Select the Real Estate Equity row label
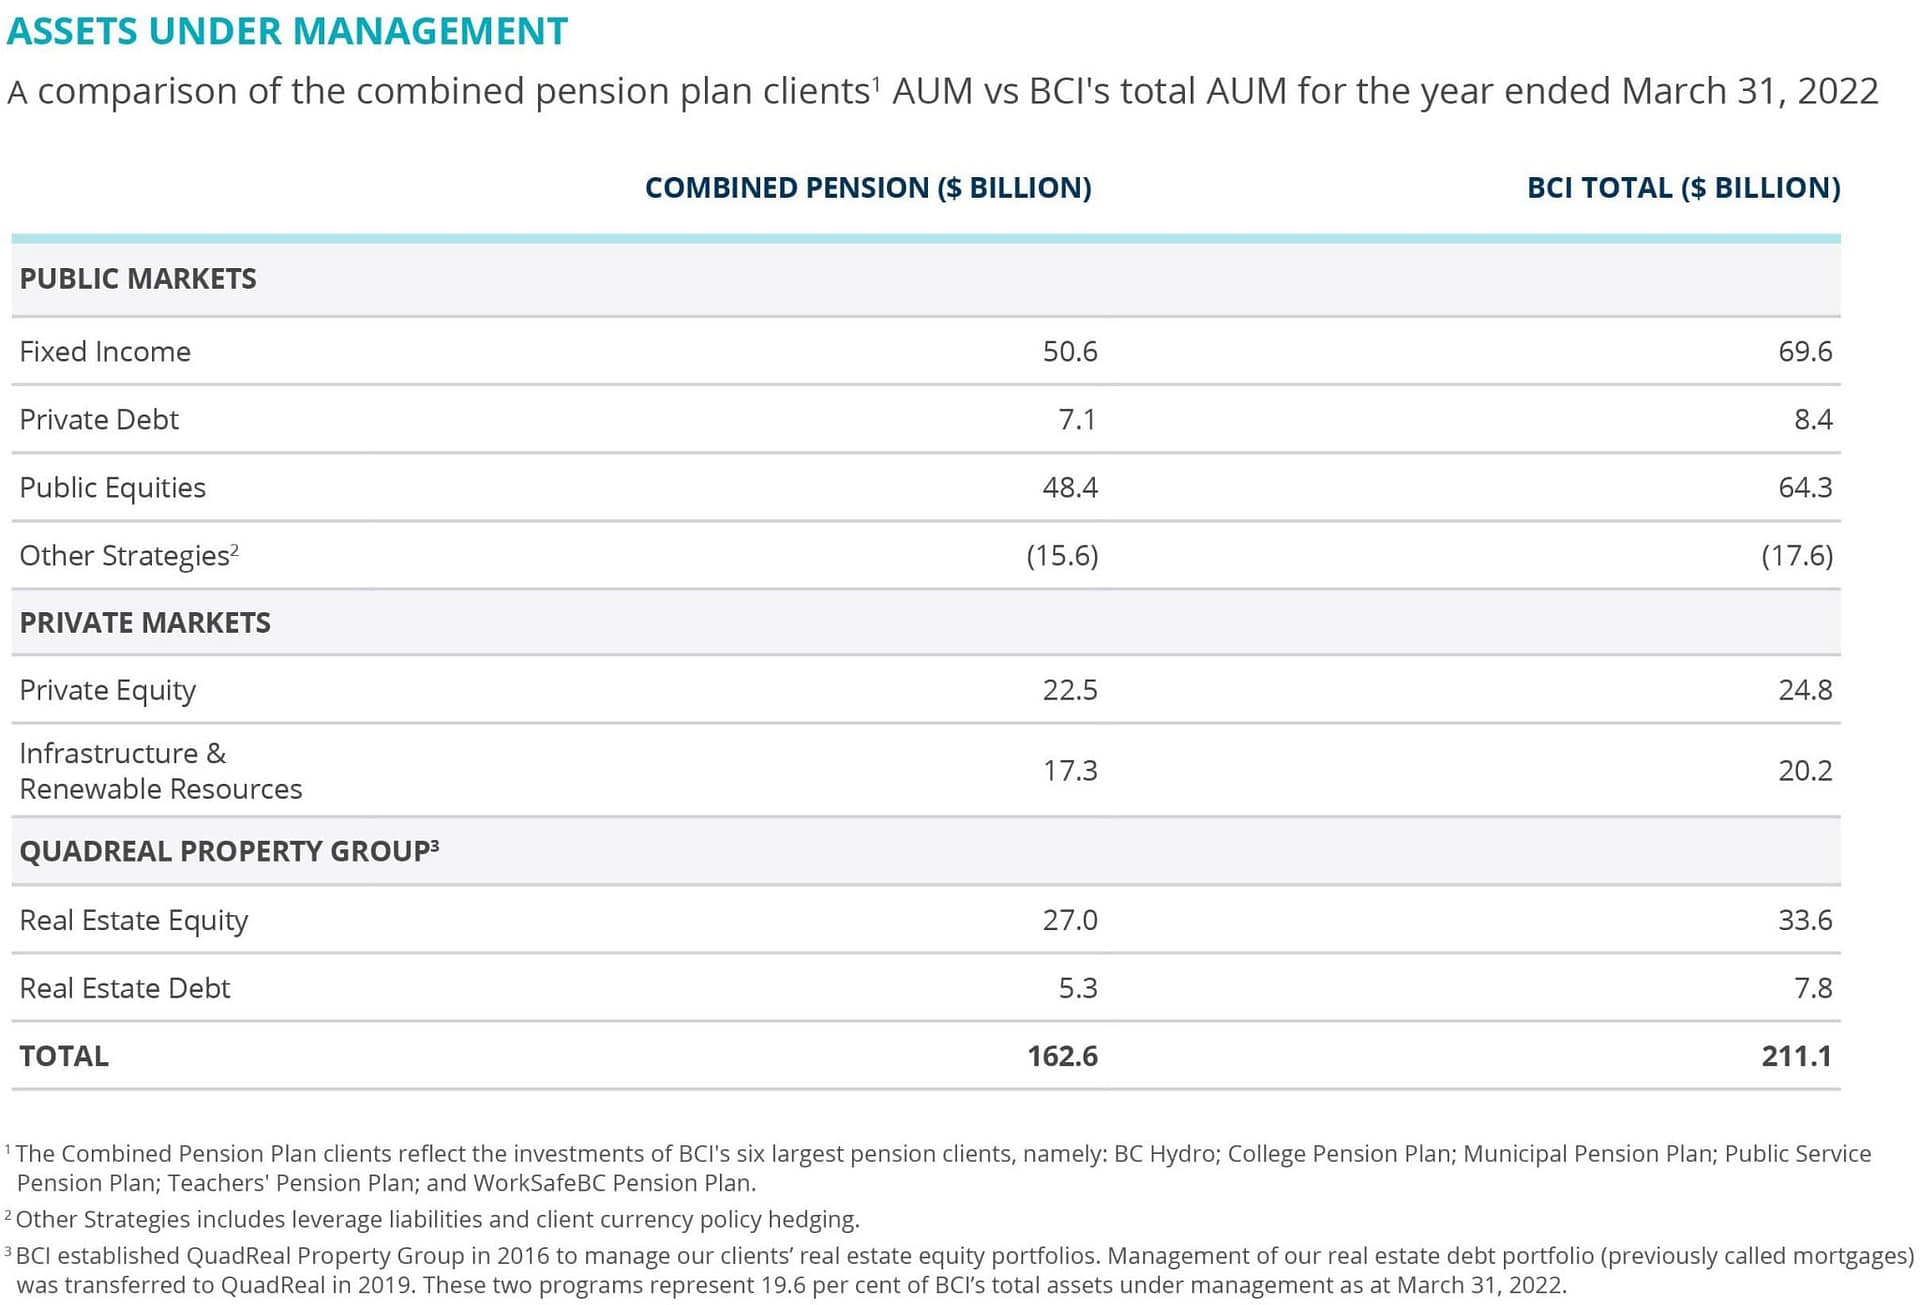 pos(134,921)
